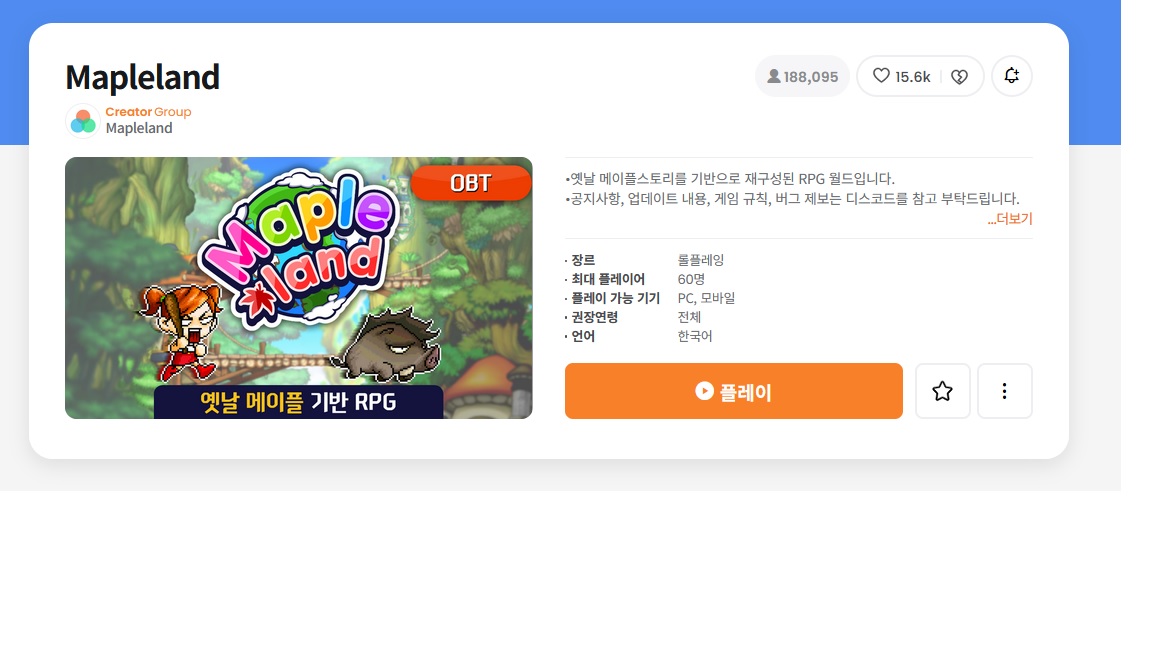1152x648 pixels.
Task: Click the 60명 max players value
Action: [x=691, y=279]
